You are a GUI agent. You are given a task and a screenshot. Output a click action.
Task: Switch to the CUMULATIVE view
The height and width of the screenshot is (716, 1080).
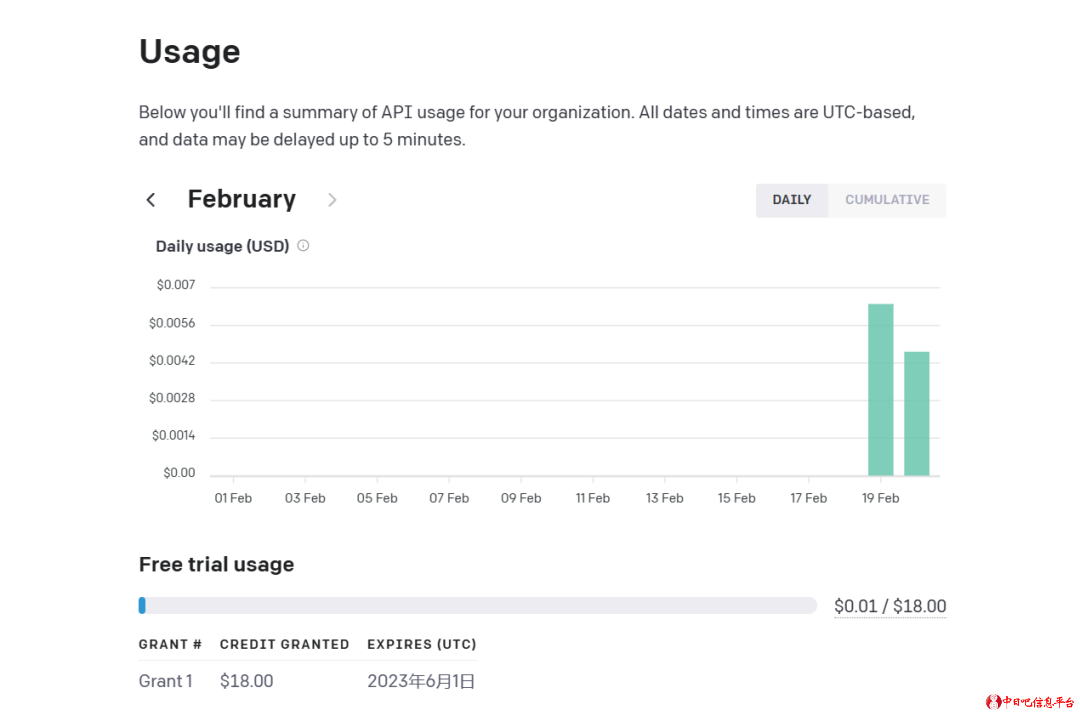887,200
